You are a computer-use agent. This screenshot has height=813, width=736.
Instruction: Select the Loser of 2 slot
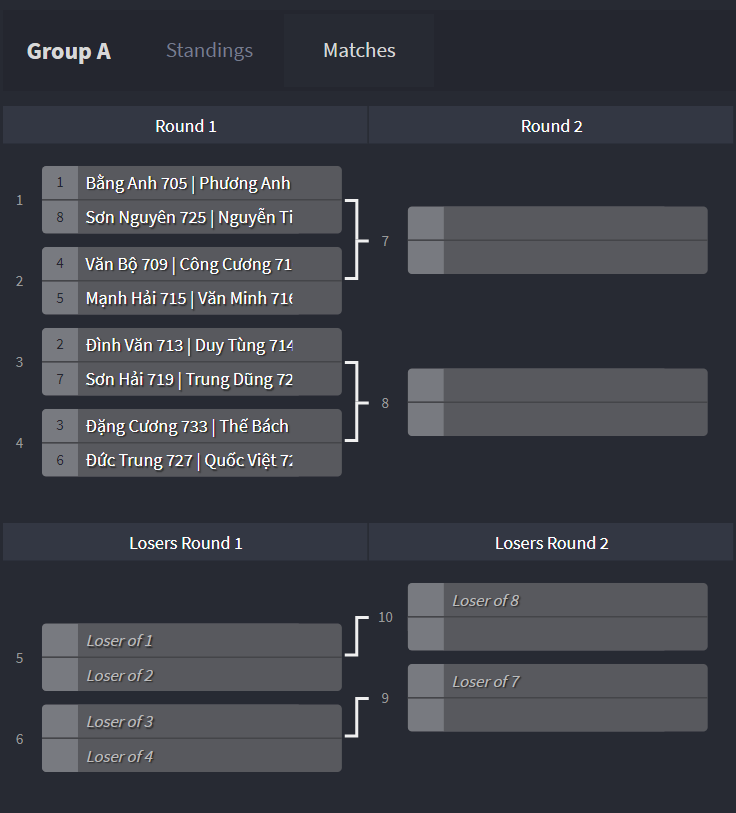pyautogui.click(x=191, y=674)
